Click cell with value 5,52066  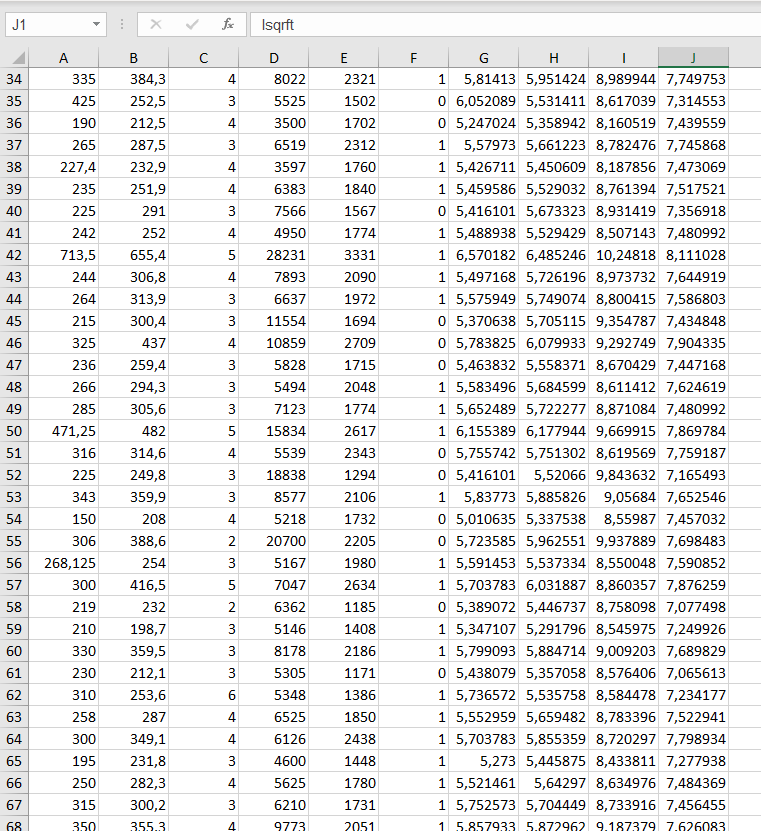(553, 475)
